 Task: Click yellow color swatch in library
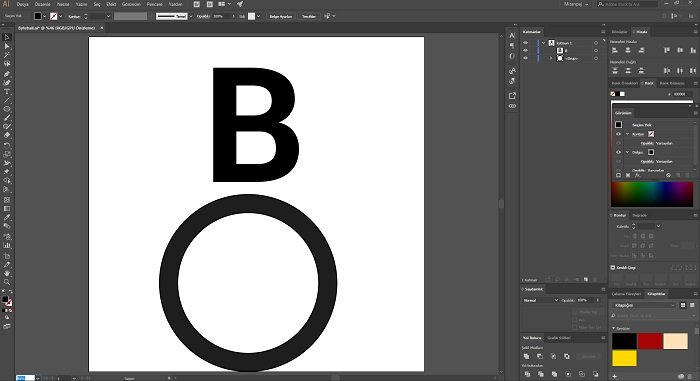624,358
